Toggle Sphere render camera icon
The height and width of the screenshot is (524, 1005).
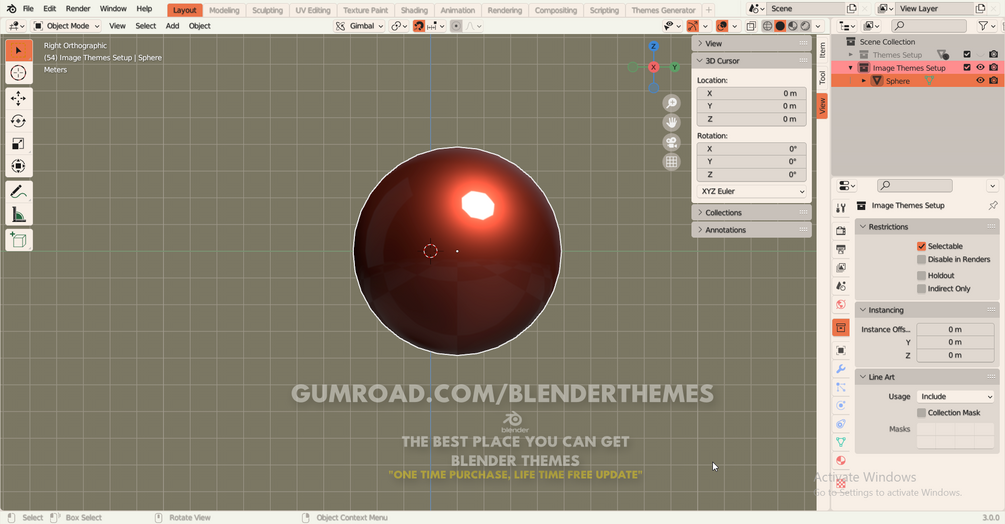(x=993, y=81)
